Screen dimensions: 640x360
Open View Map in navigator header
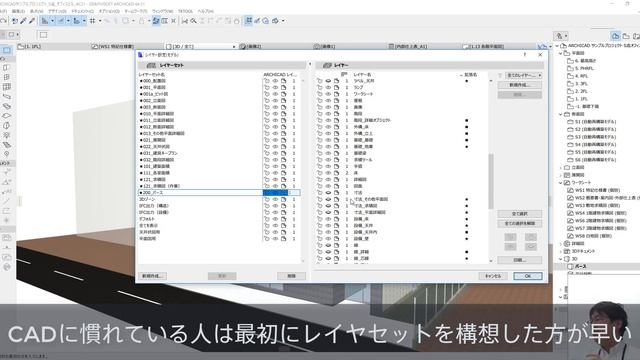coord(626,36)
